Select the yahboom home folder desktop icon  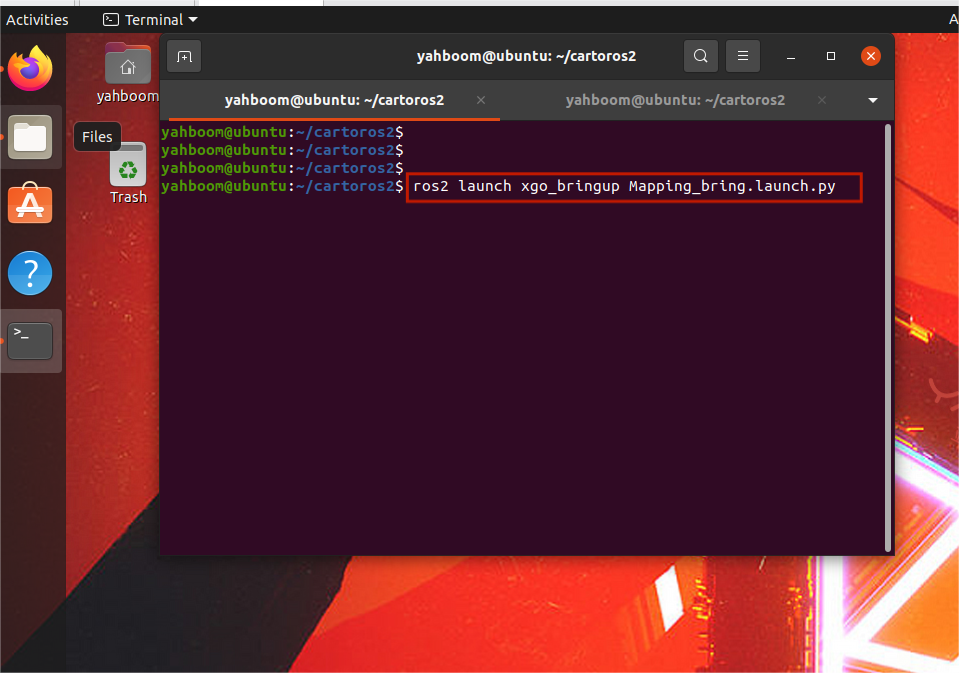(x=128, y=73)
